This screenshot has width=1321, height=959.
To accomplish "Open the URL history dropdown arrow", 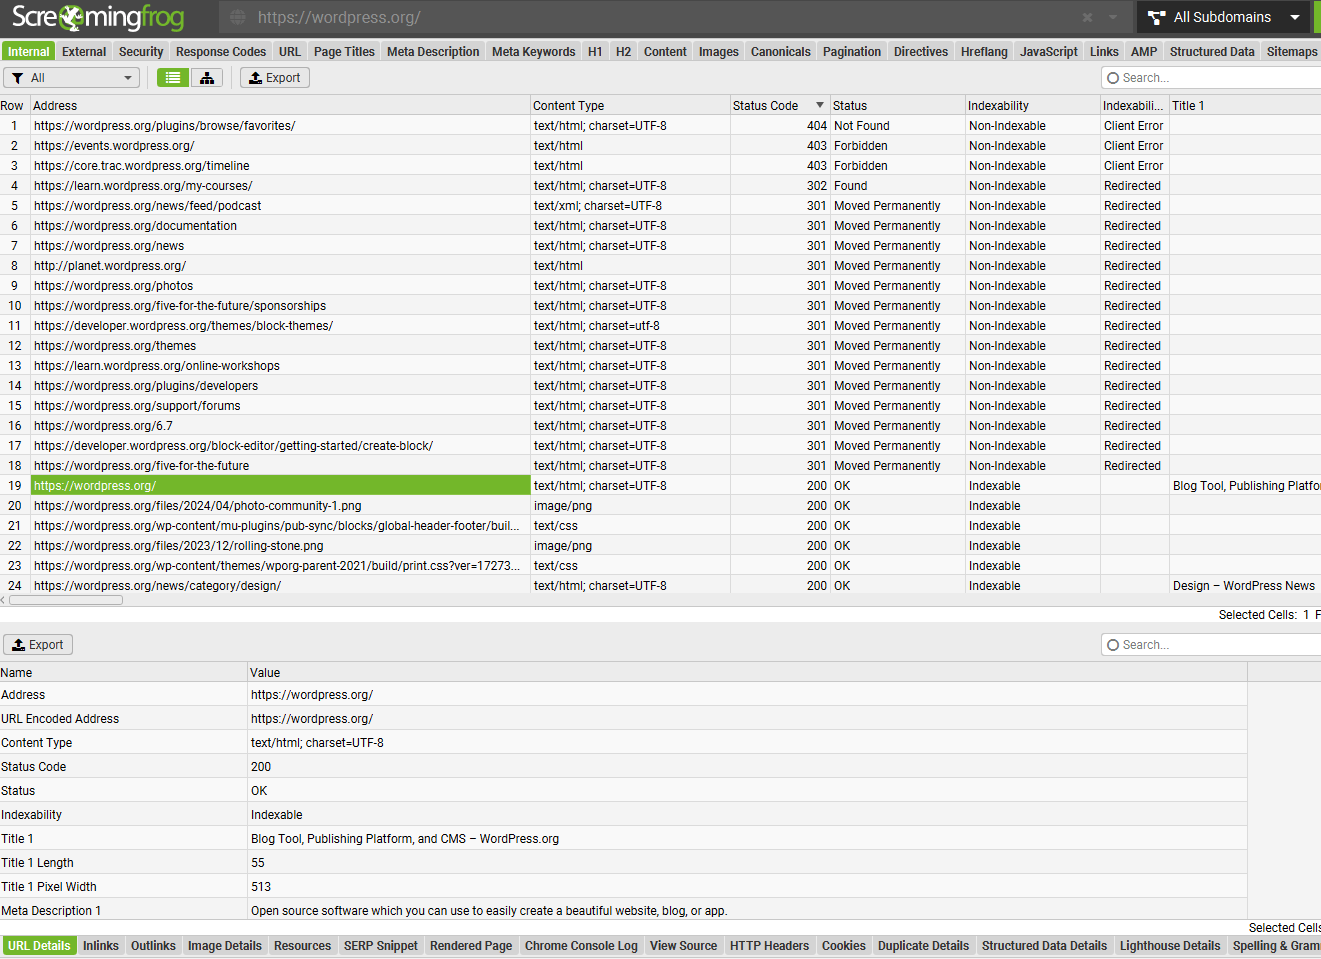I will (1113, 17).
